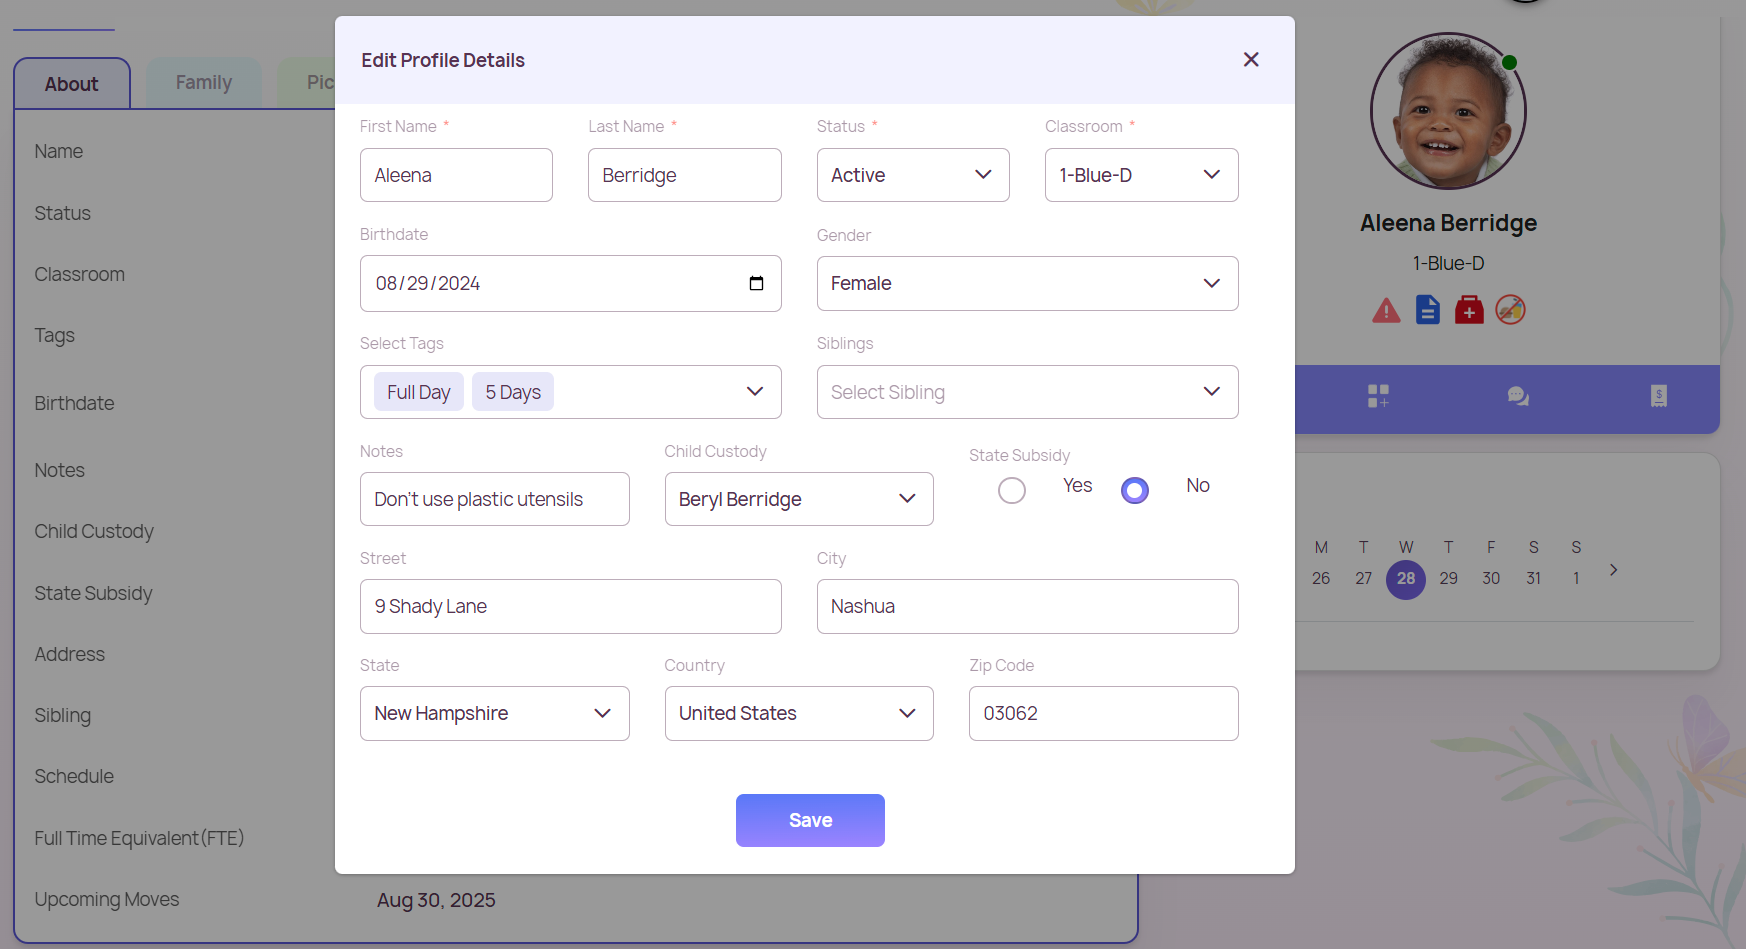The width and height of the screenshot is (1746, 949).
Task: Open the Select Sibling dropdown
Action: [1027, 392]
